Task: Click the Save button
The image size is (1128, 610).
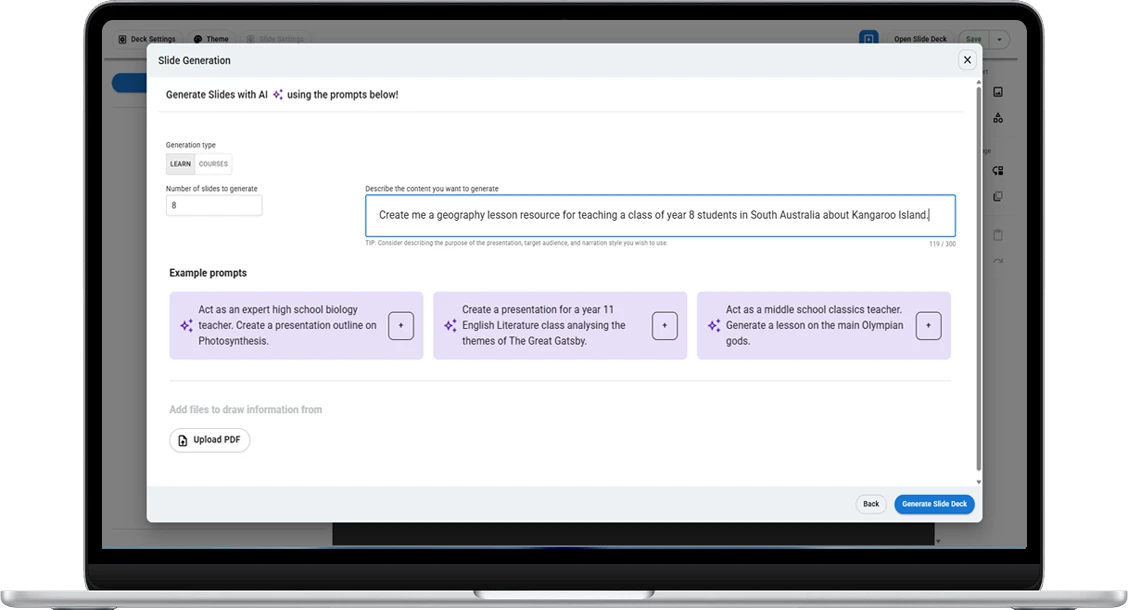Action: [973, 40]
